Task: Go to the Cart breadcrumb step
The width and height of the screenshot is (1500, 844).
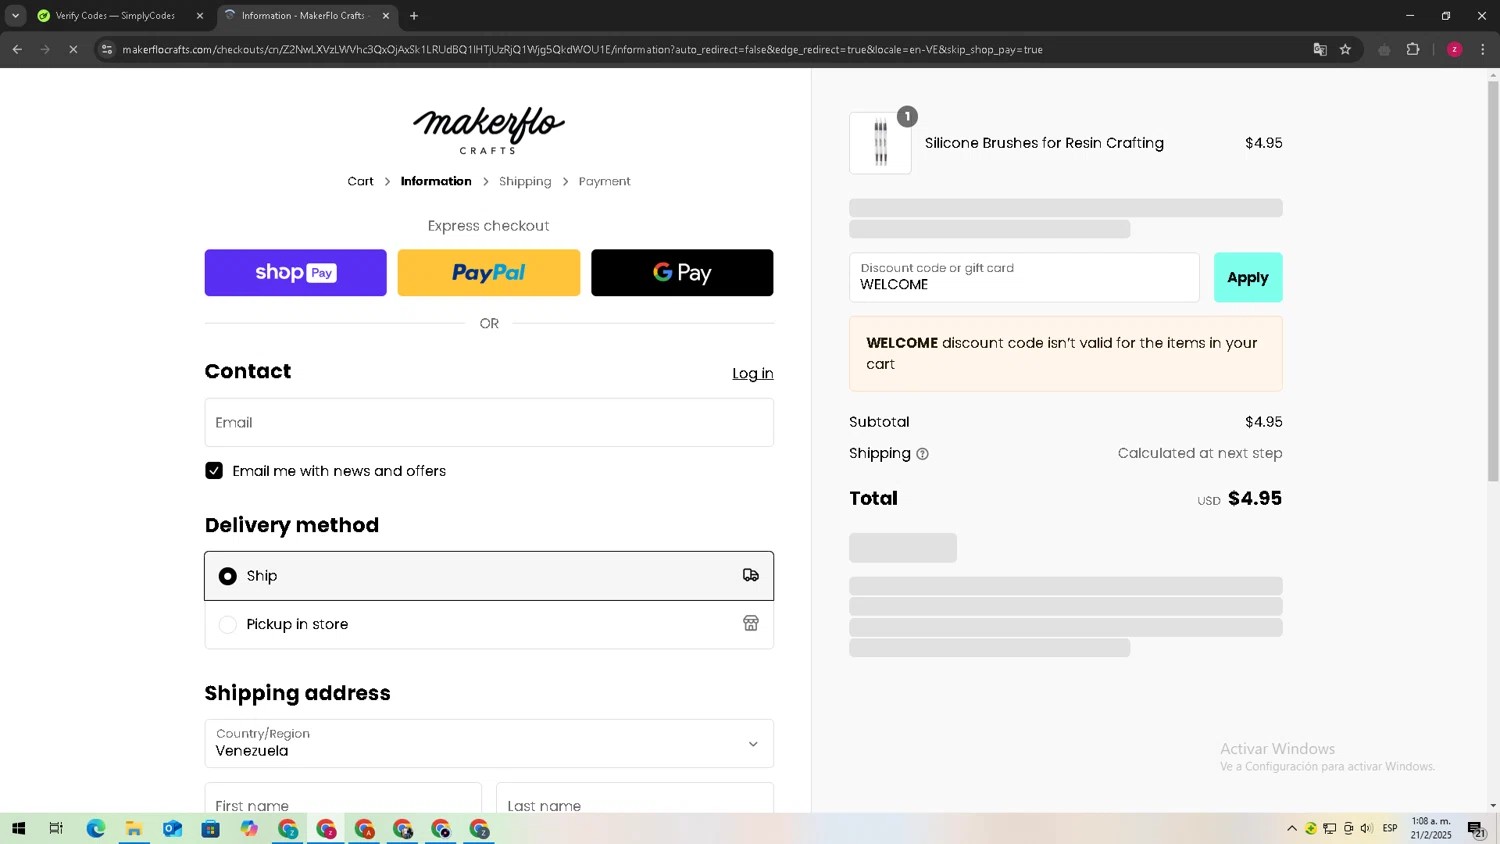Action: pyautogui.click(x=360, y=181)
